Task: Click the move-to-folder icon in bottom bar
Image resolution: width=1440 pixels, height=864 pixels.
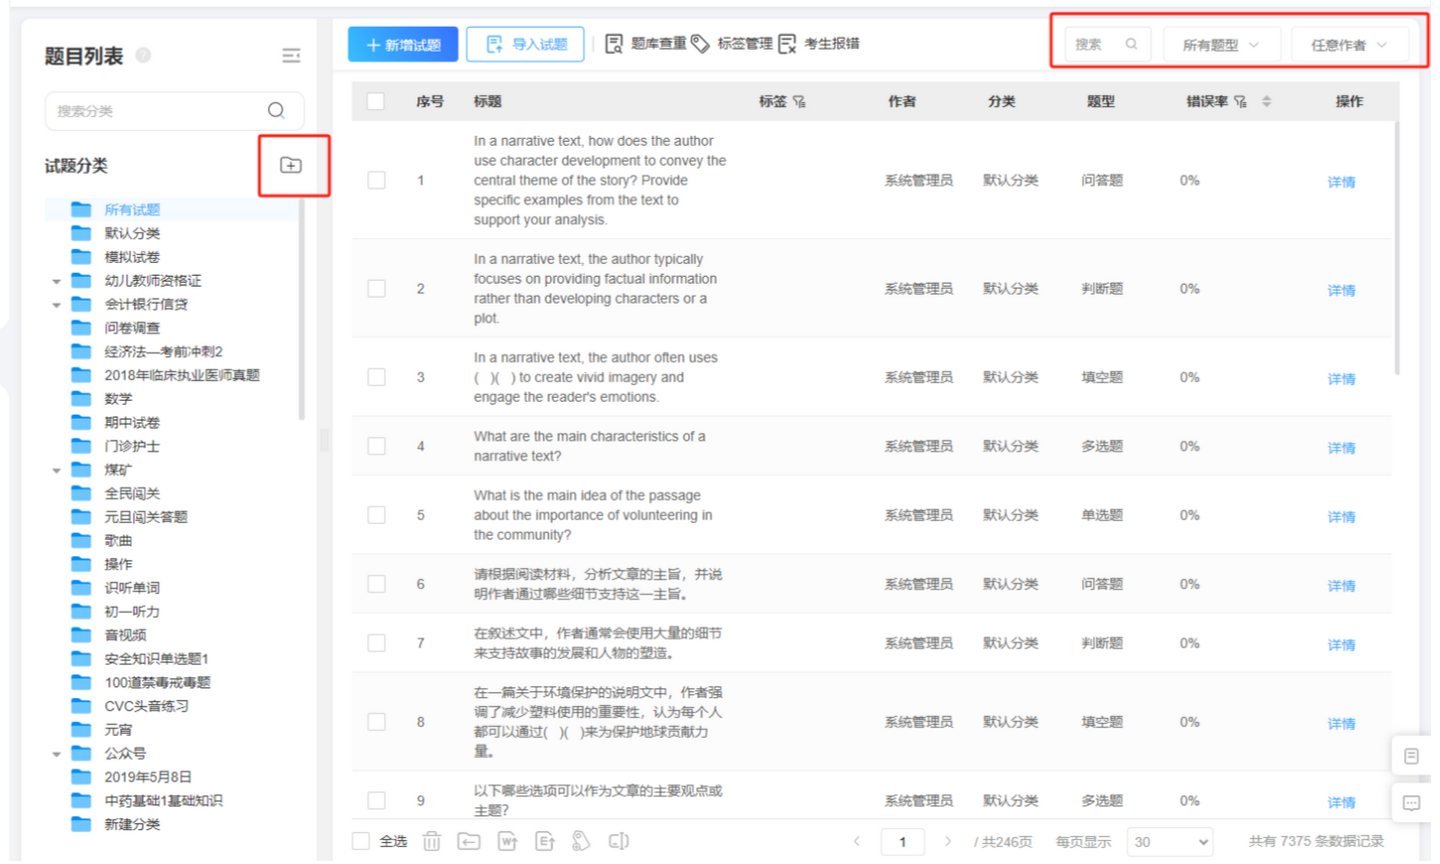Action: [x=469, y=842]
